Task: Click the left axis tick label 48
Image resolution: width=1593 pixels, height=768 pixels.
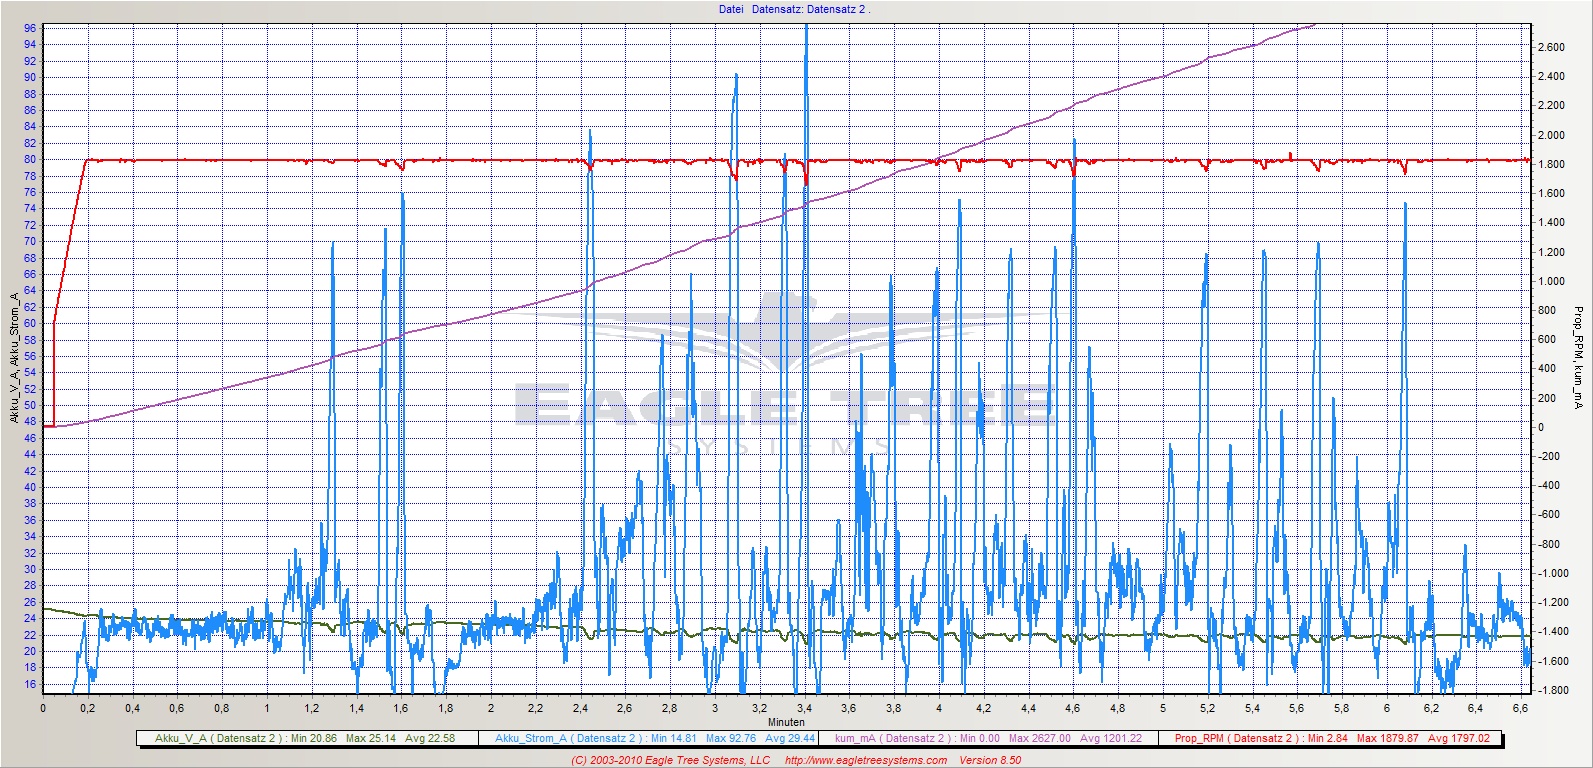Action: tap(30, 422)
